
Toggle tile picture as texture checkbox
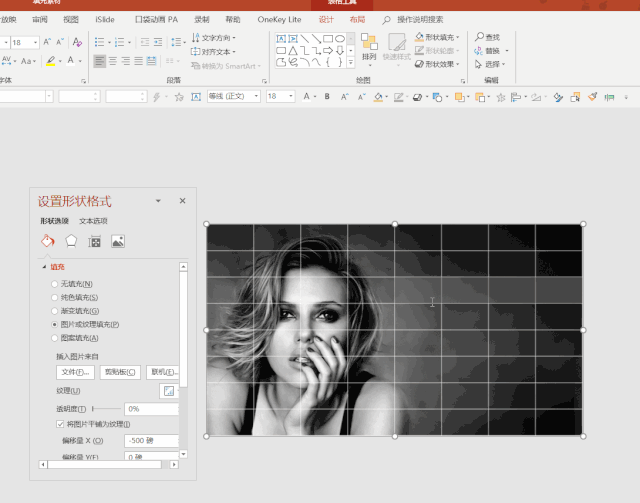click(60, 424)
